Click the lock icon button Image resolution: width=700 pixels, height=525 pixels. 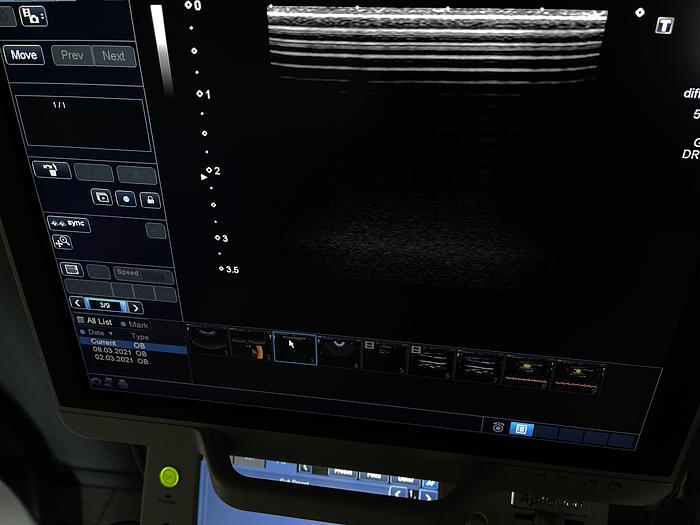pos(149,199)
